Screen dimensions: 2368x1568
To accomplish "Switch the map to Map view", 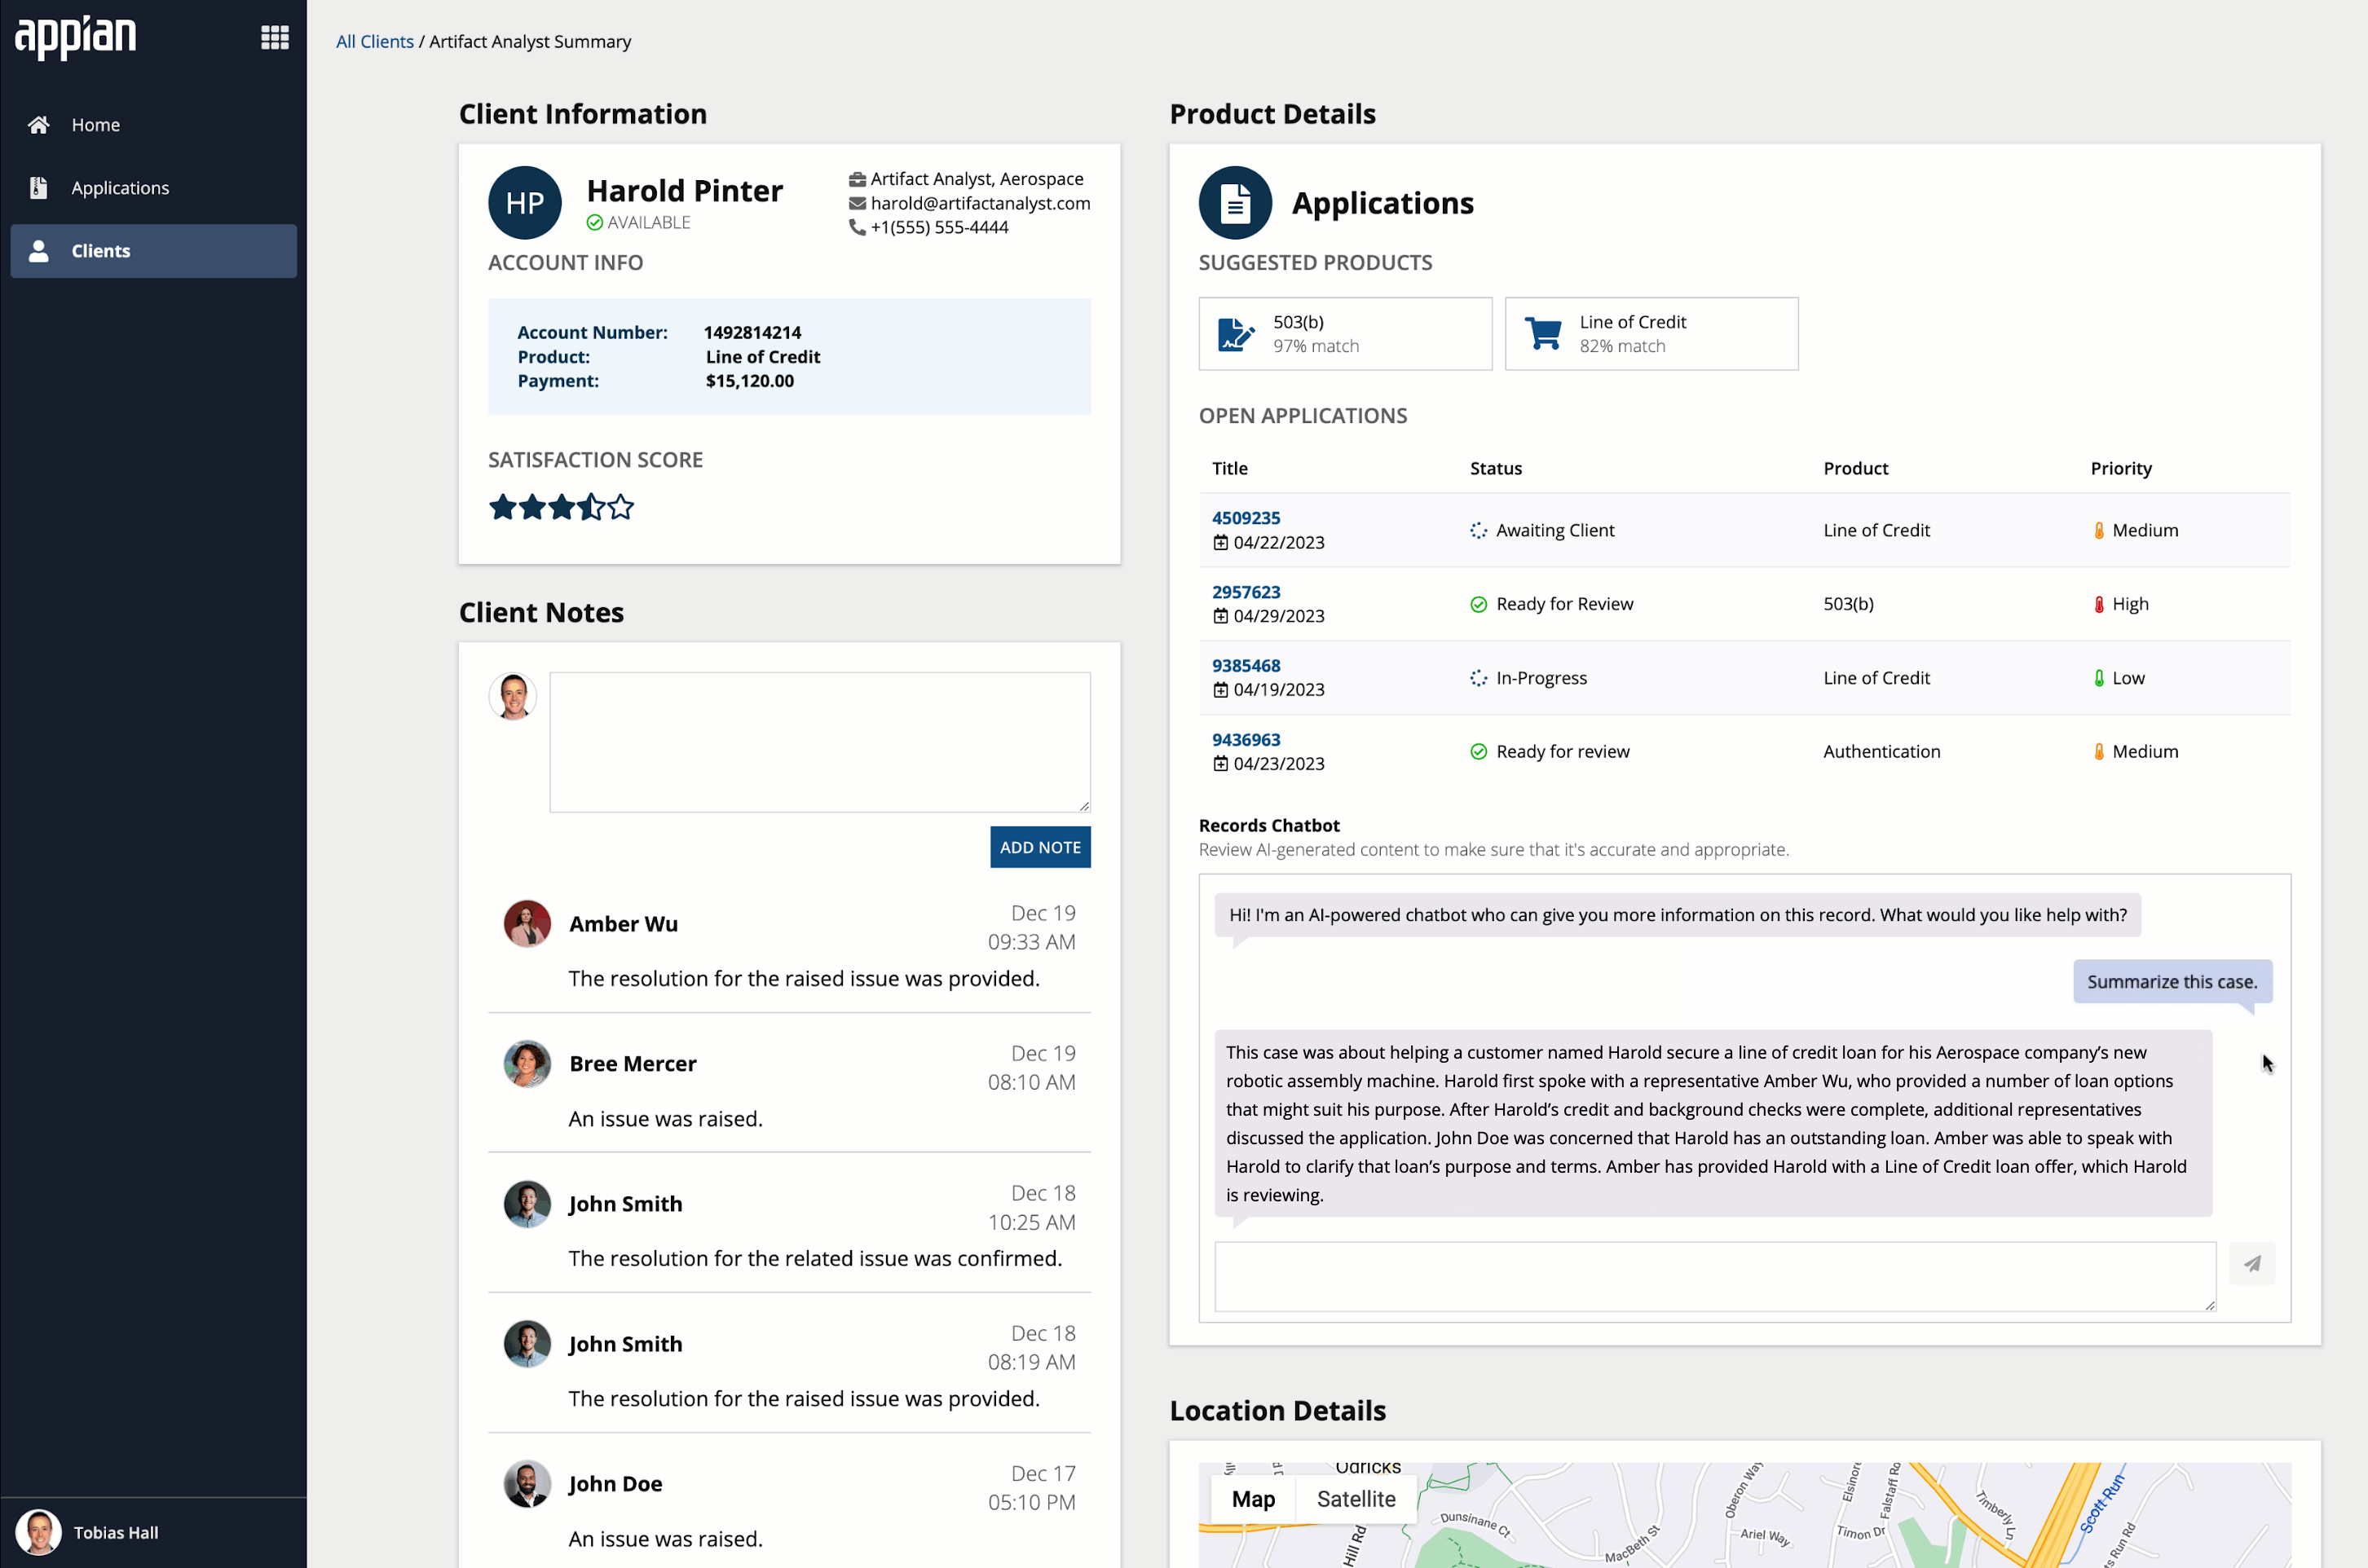I will tap(1253, 1499).
